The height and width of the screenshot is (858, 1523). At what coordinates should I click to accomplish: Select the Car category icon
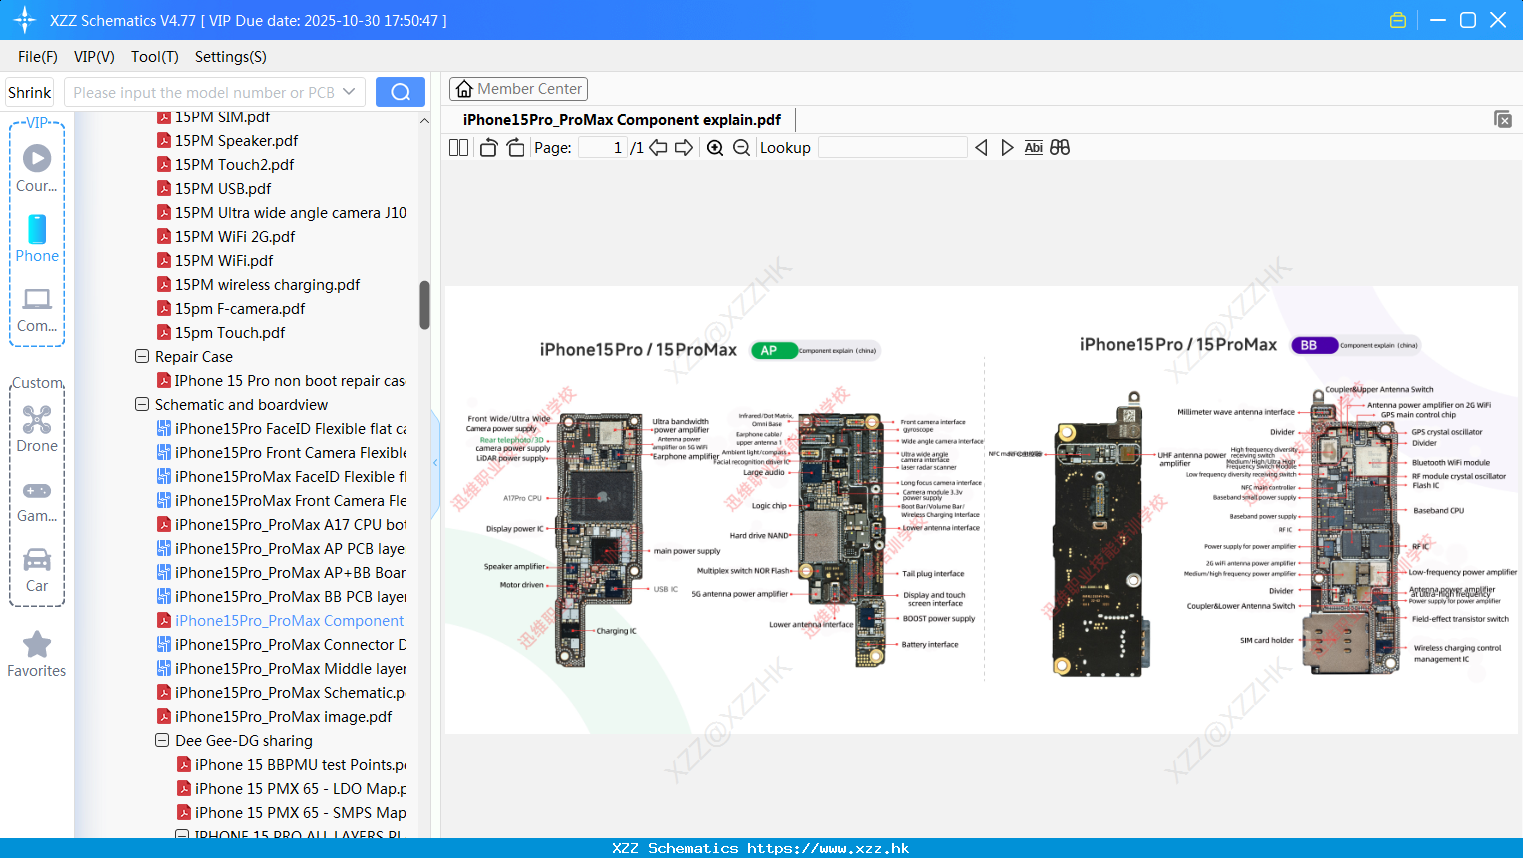click(x=37, y=569)
